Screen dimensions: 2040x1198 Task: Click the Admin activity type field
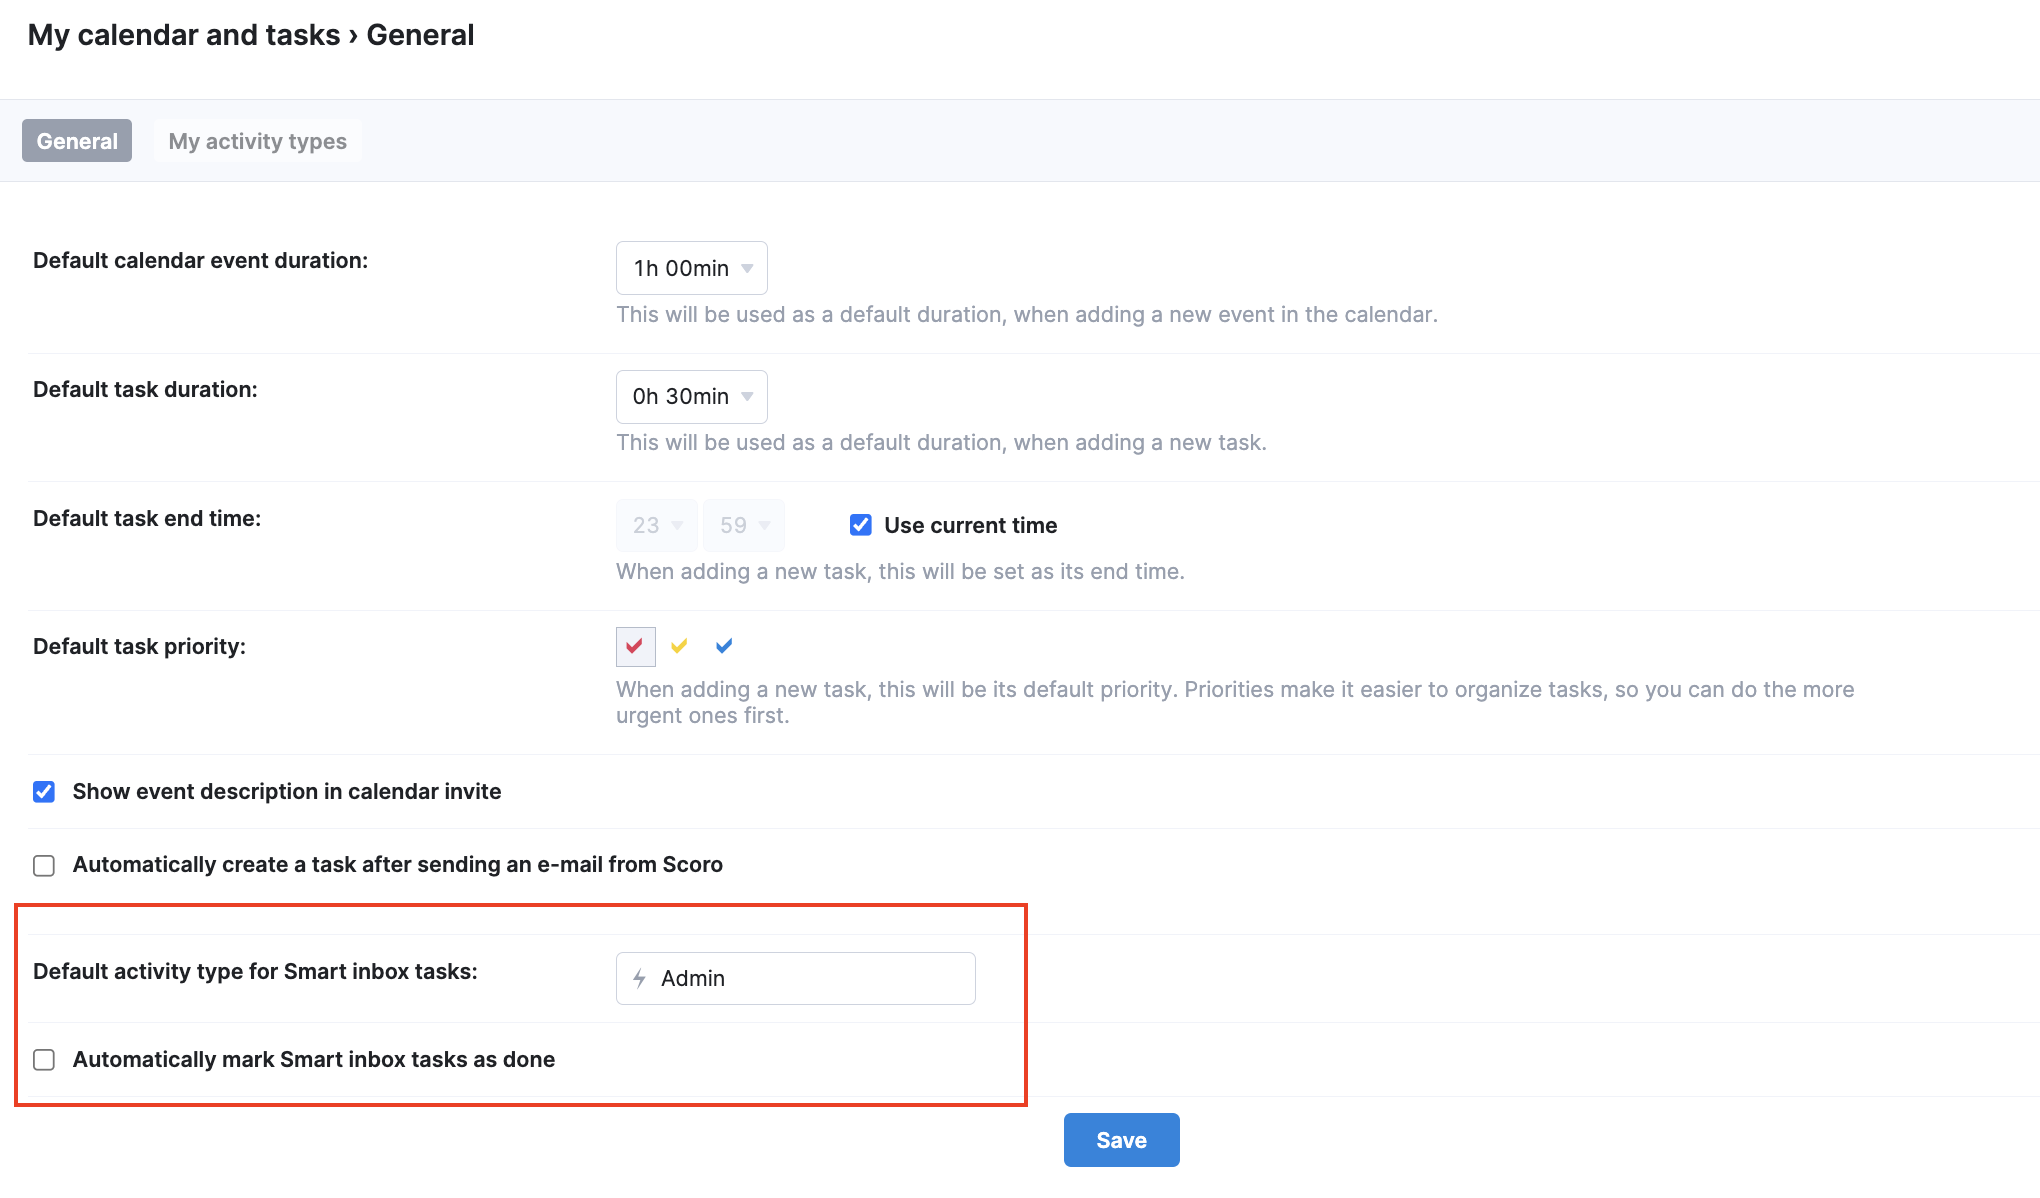[x=796, y=978]
